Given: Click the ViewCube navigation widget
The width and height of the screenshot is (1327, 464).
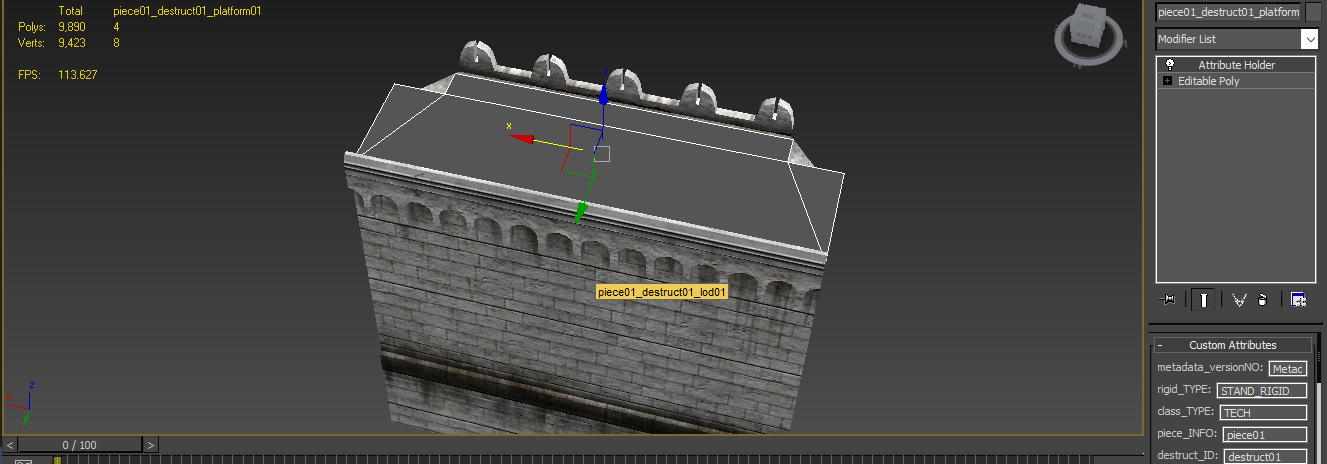Looking at the screenshot, I should coord(1086,34).
